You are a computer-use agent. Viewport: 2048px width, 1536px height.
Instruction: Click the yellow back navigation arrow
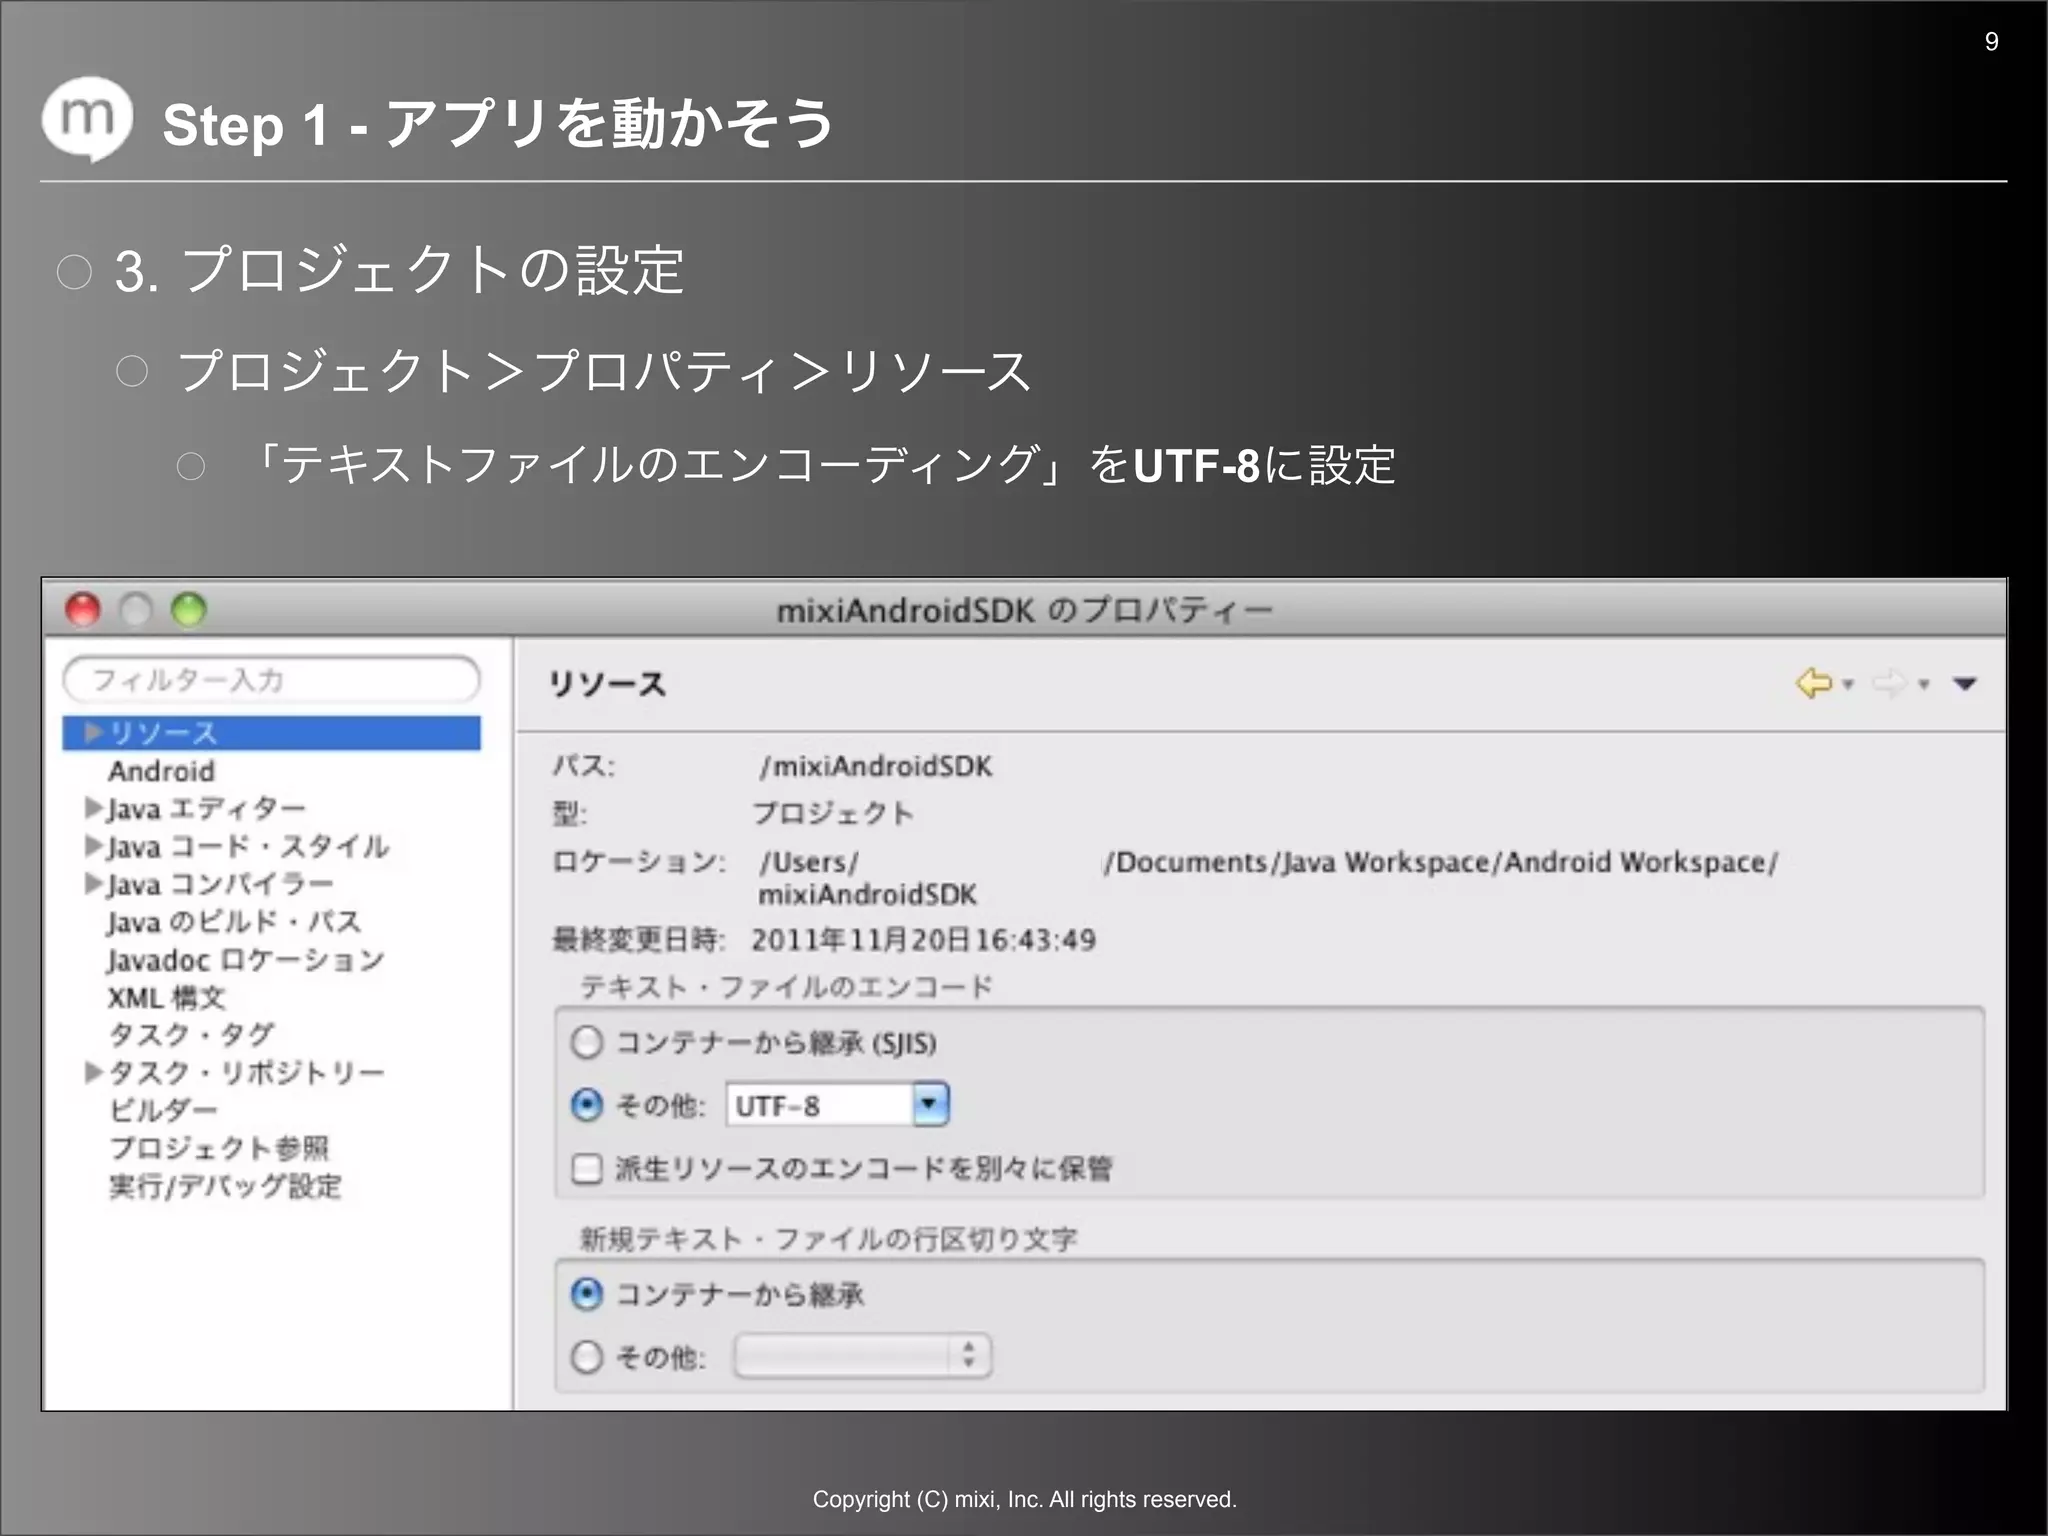pyautogui.click(x=1813, y=683)
